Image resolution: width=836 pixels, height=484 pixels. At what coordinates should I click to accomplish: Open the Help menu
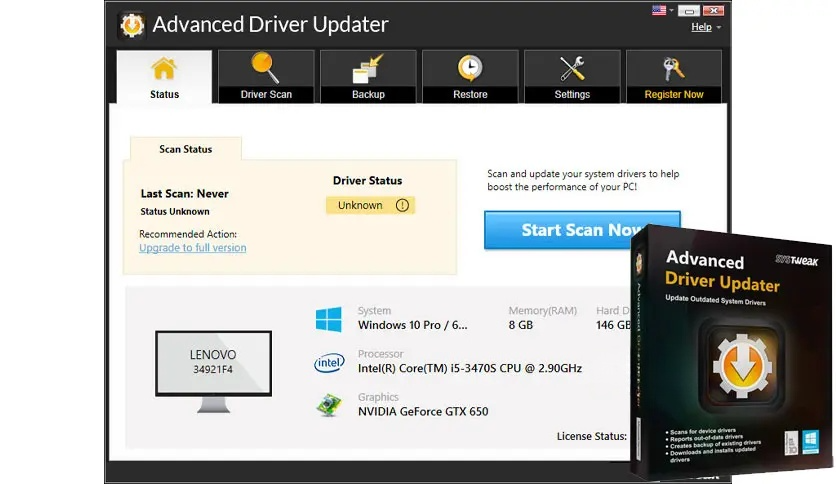point(701,27)
